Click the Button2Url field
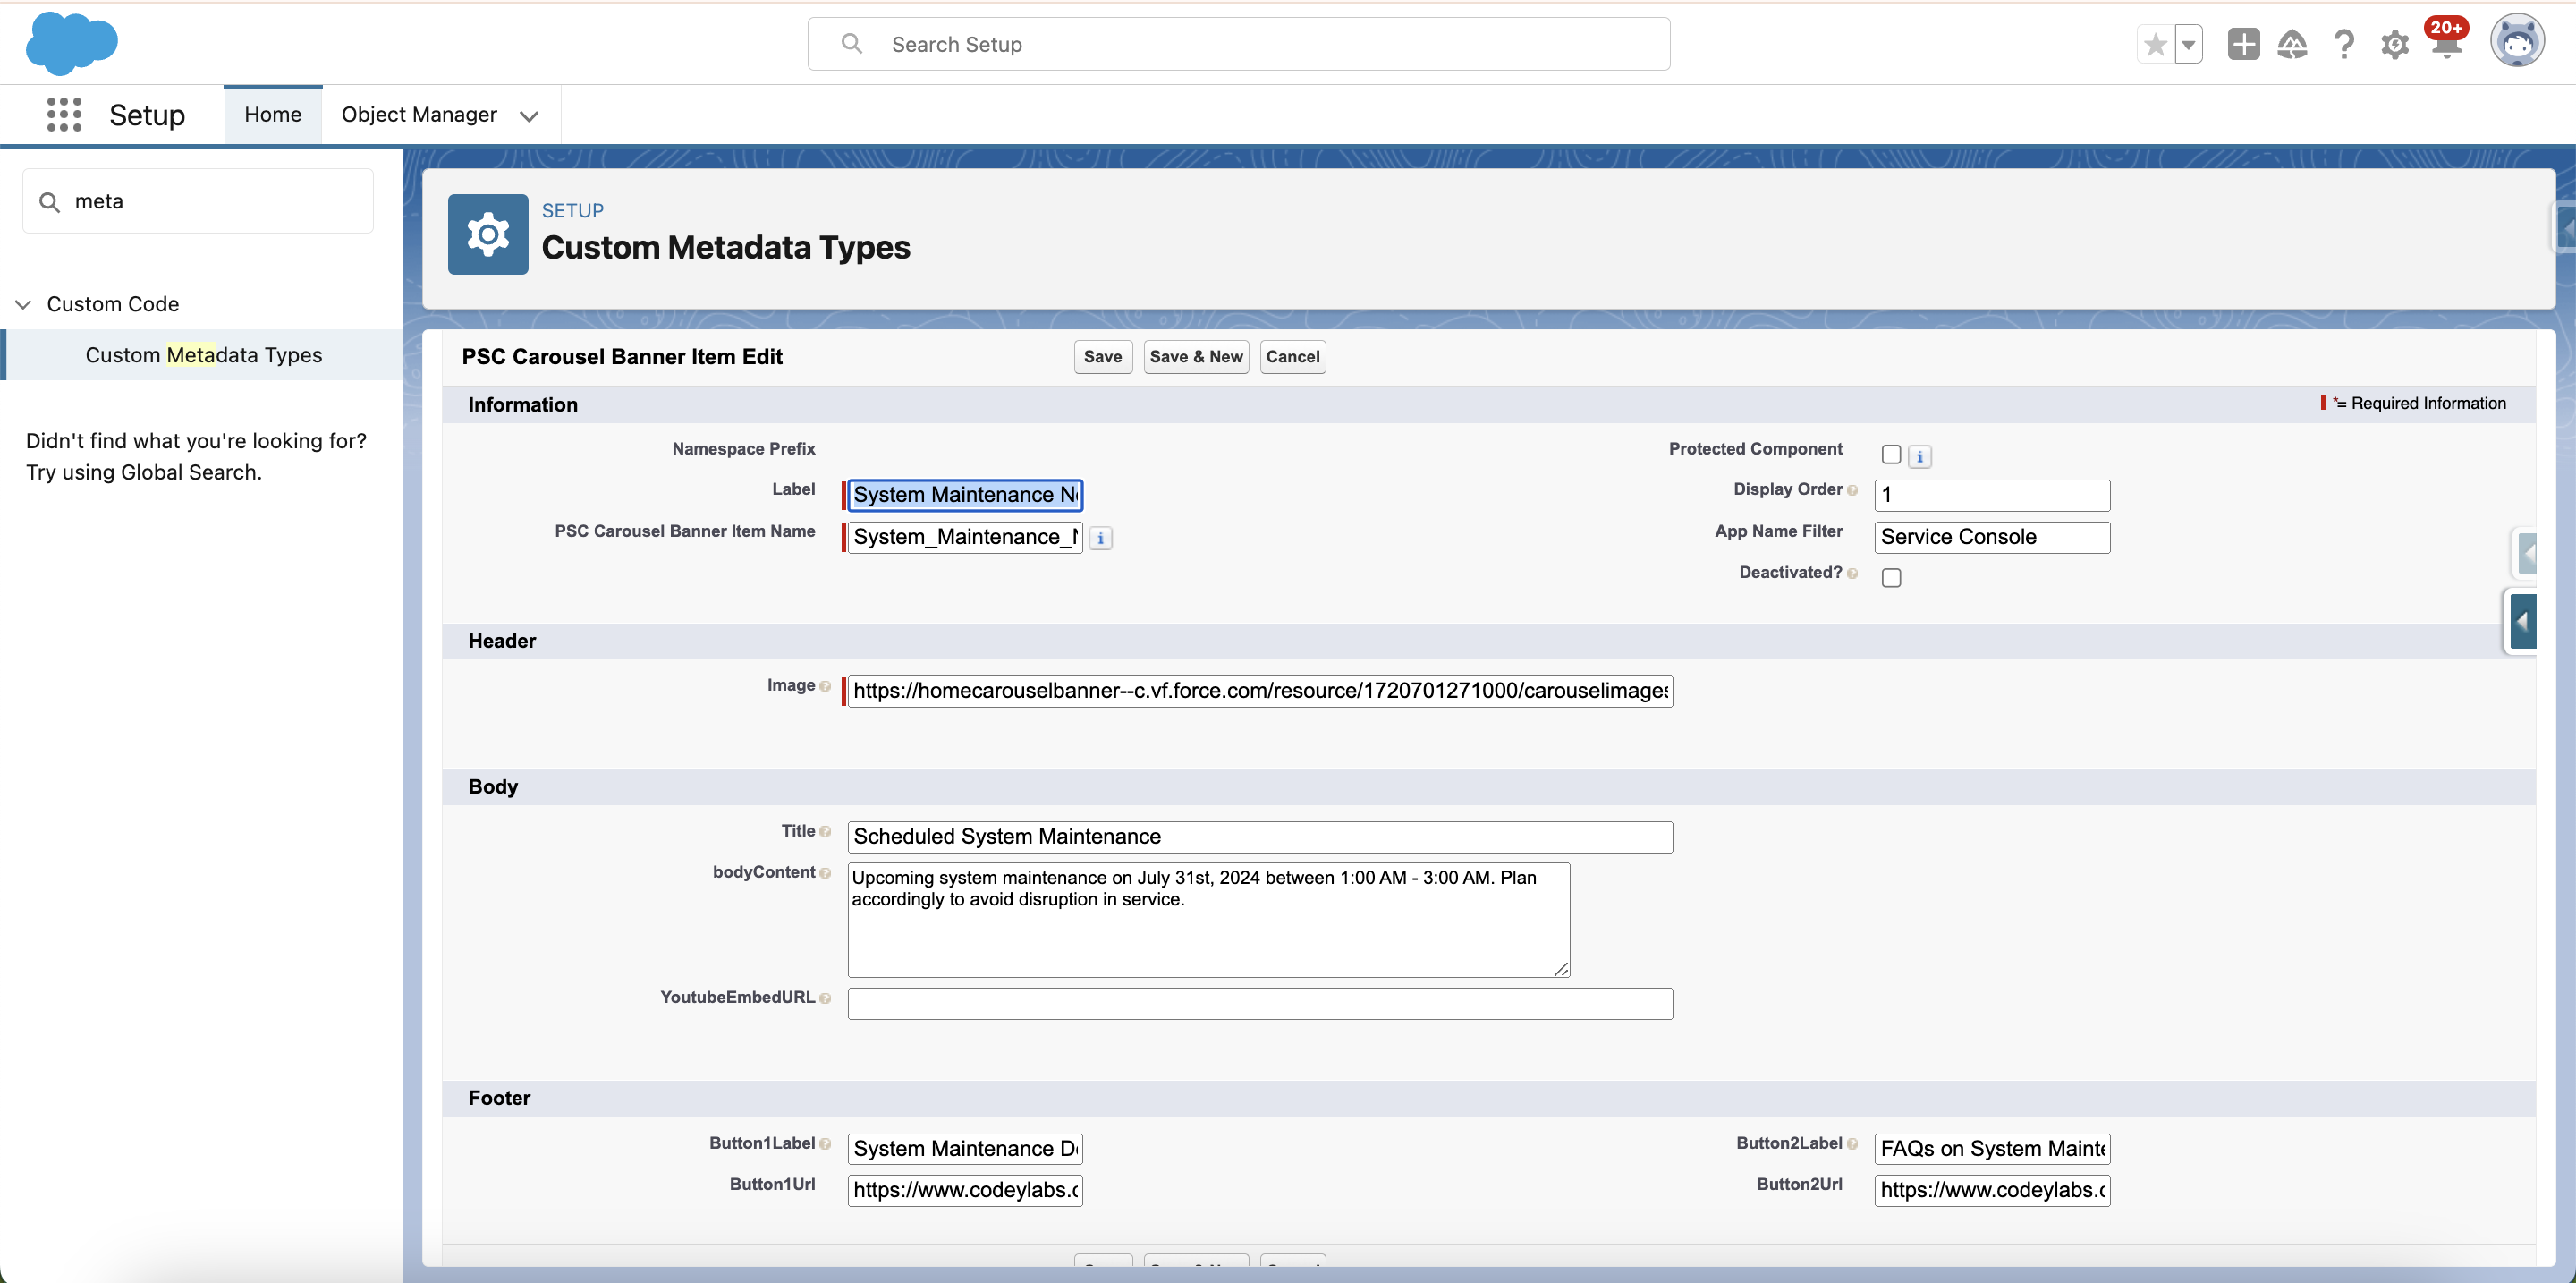 click(x=1992, y=1190)
